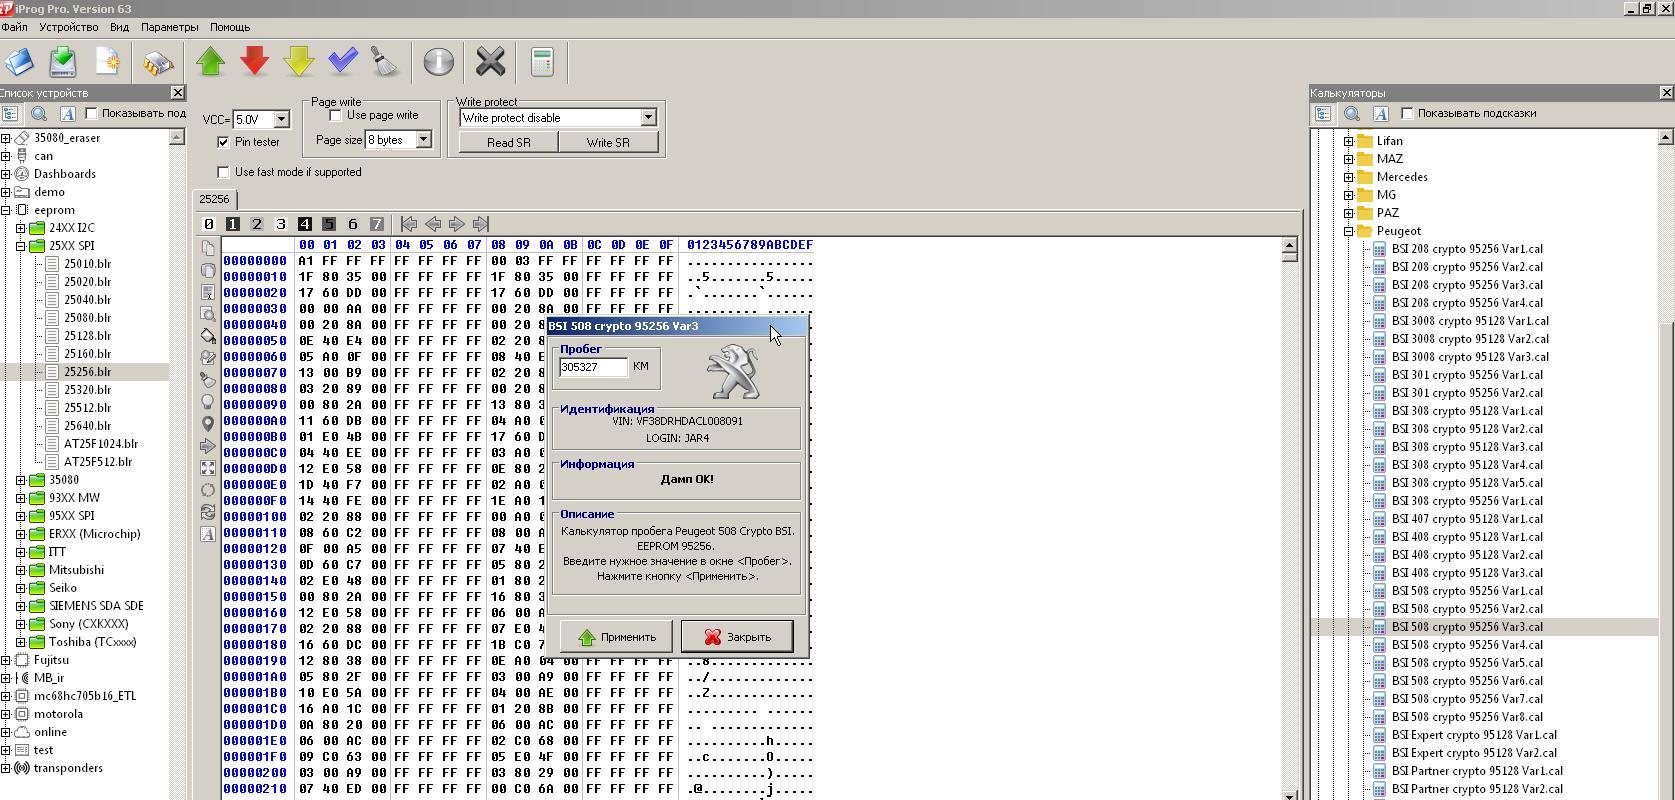Close the Калькуляторы panel
The width and height of the screenshot is (1675, 800).
coord(1666,93)
